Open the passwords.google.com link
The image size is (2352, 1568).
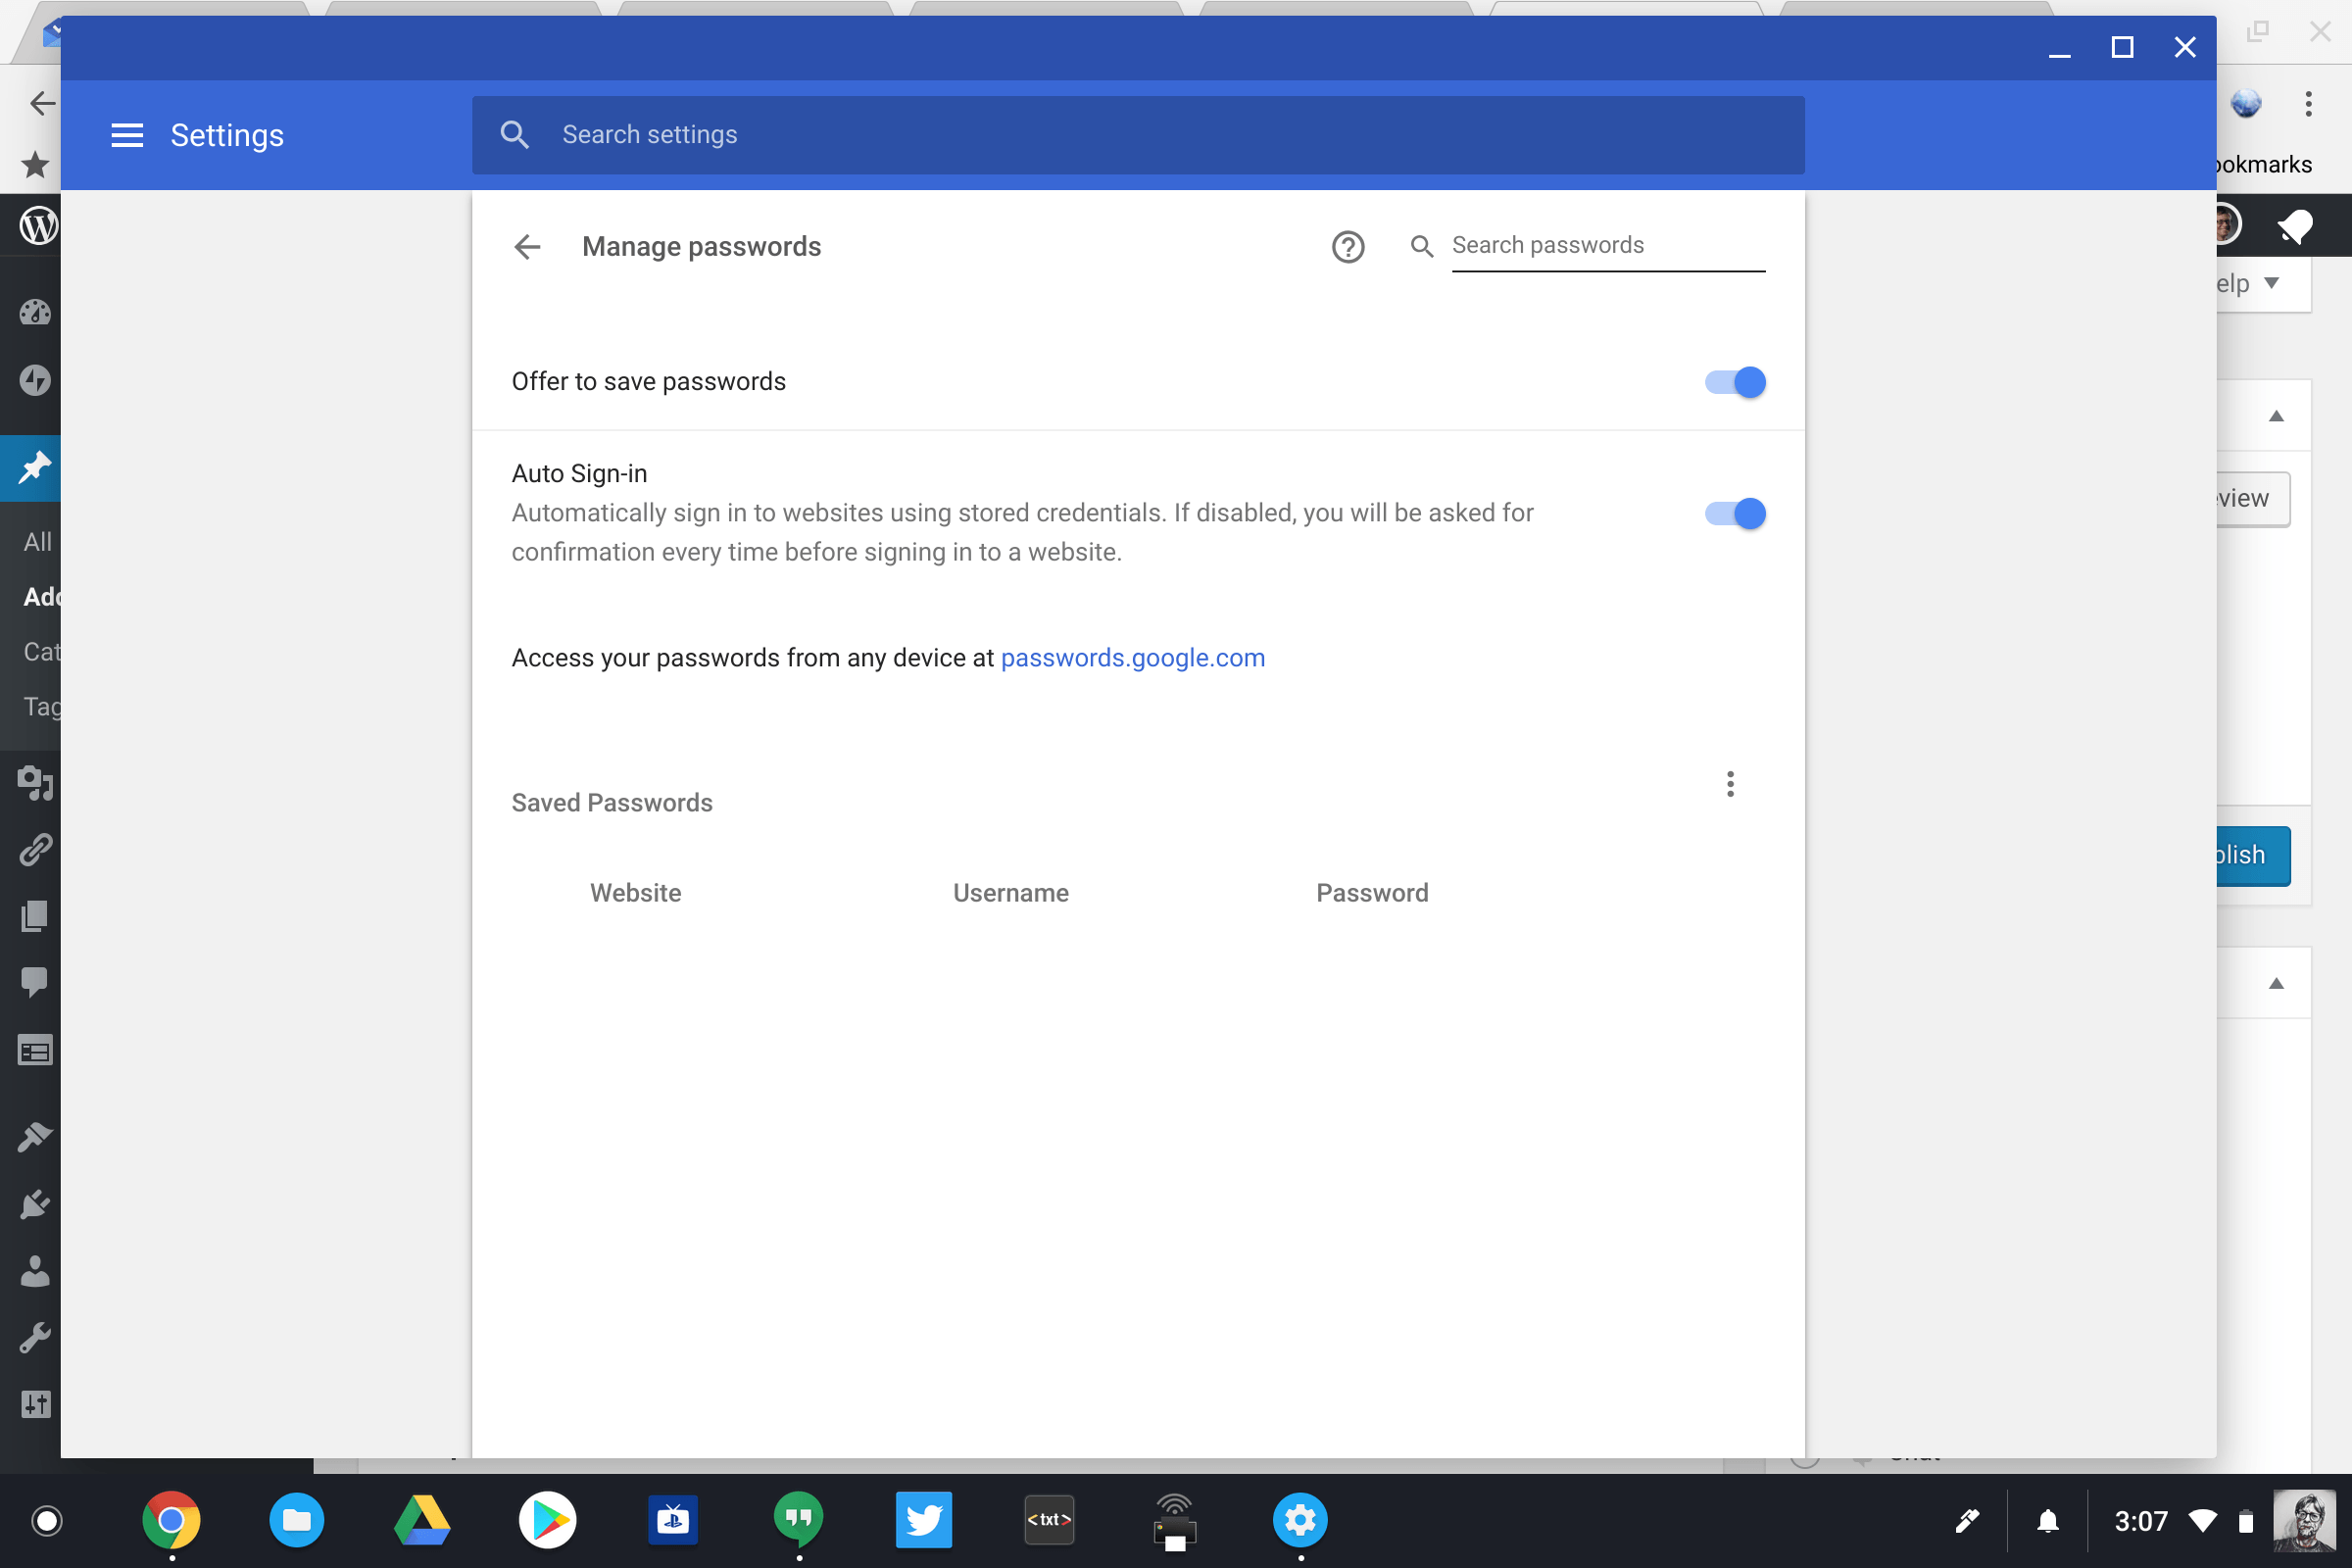click(1132, 658)
